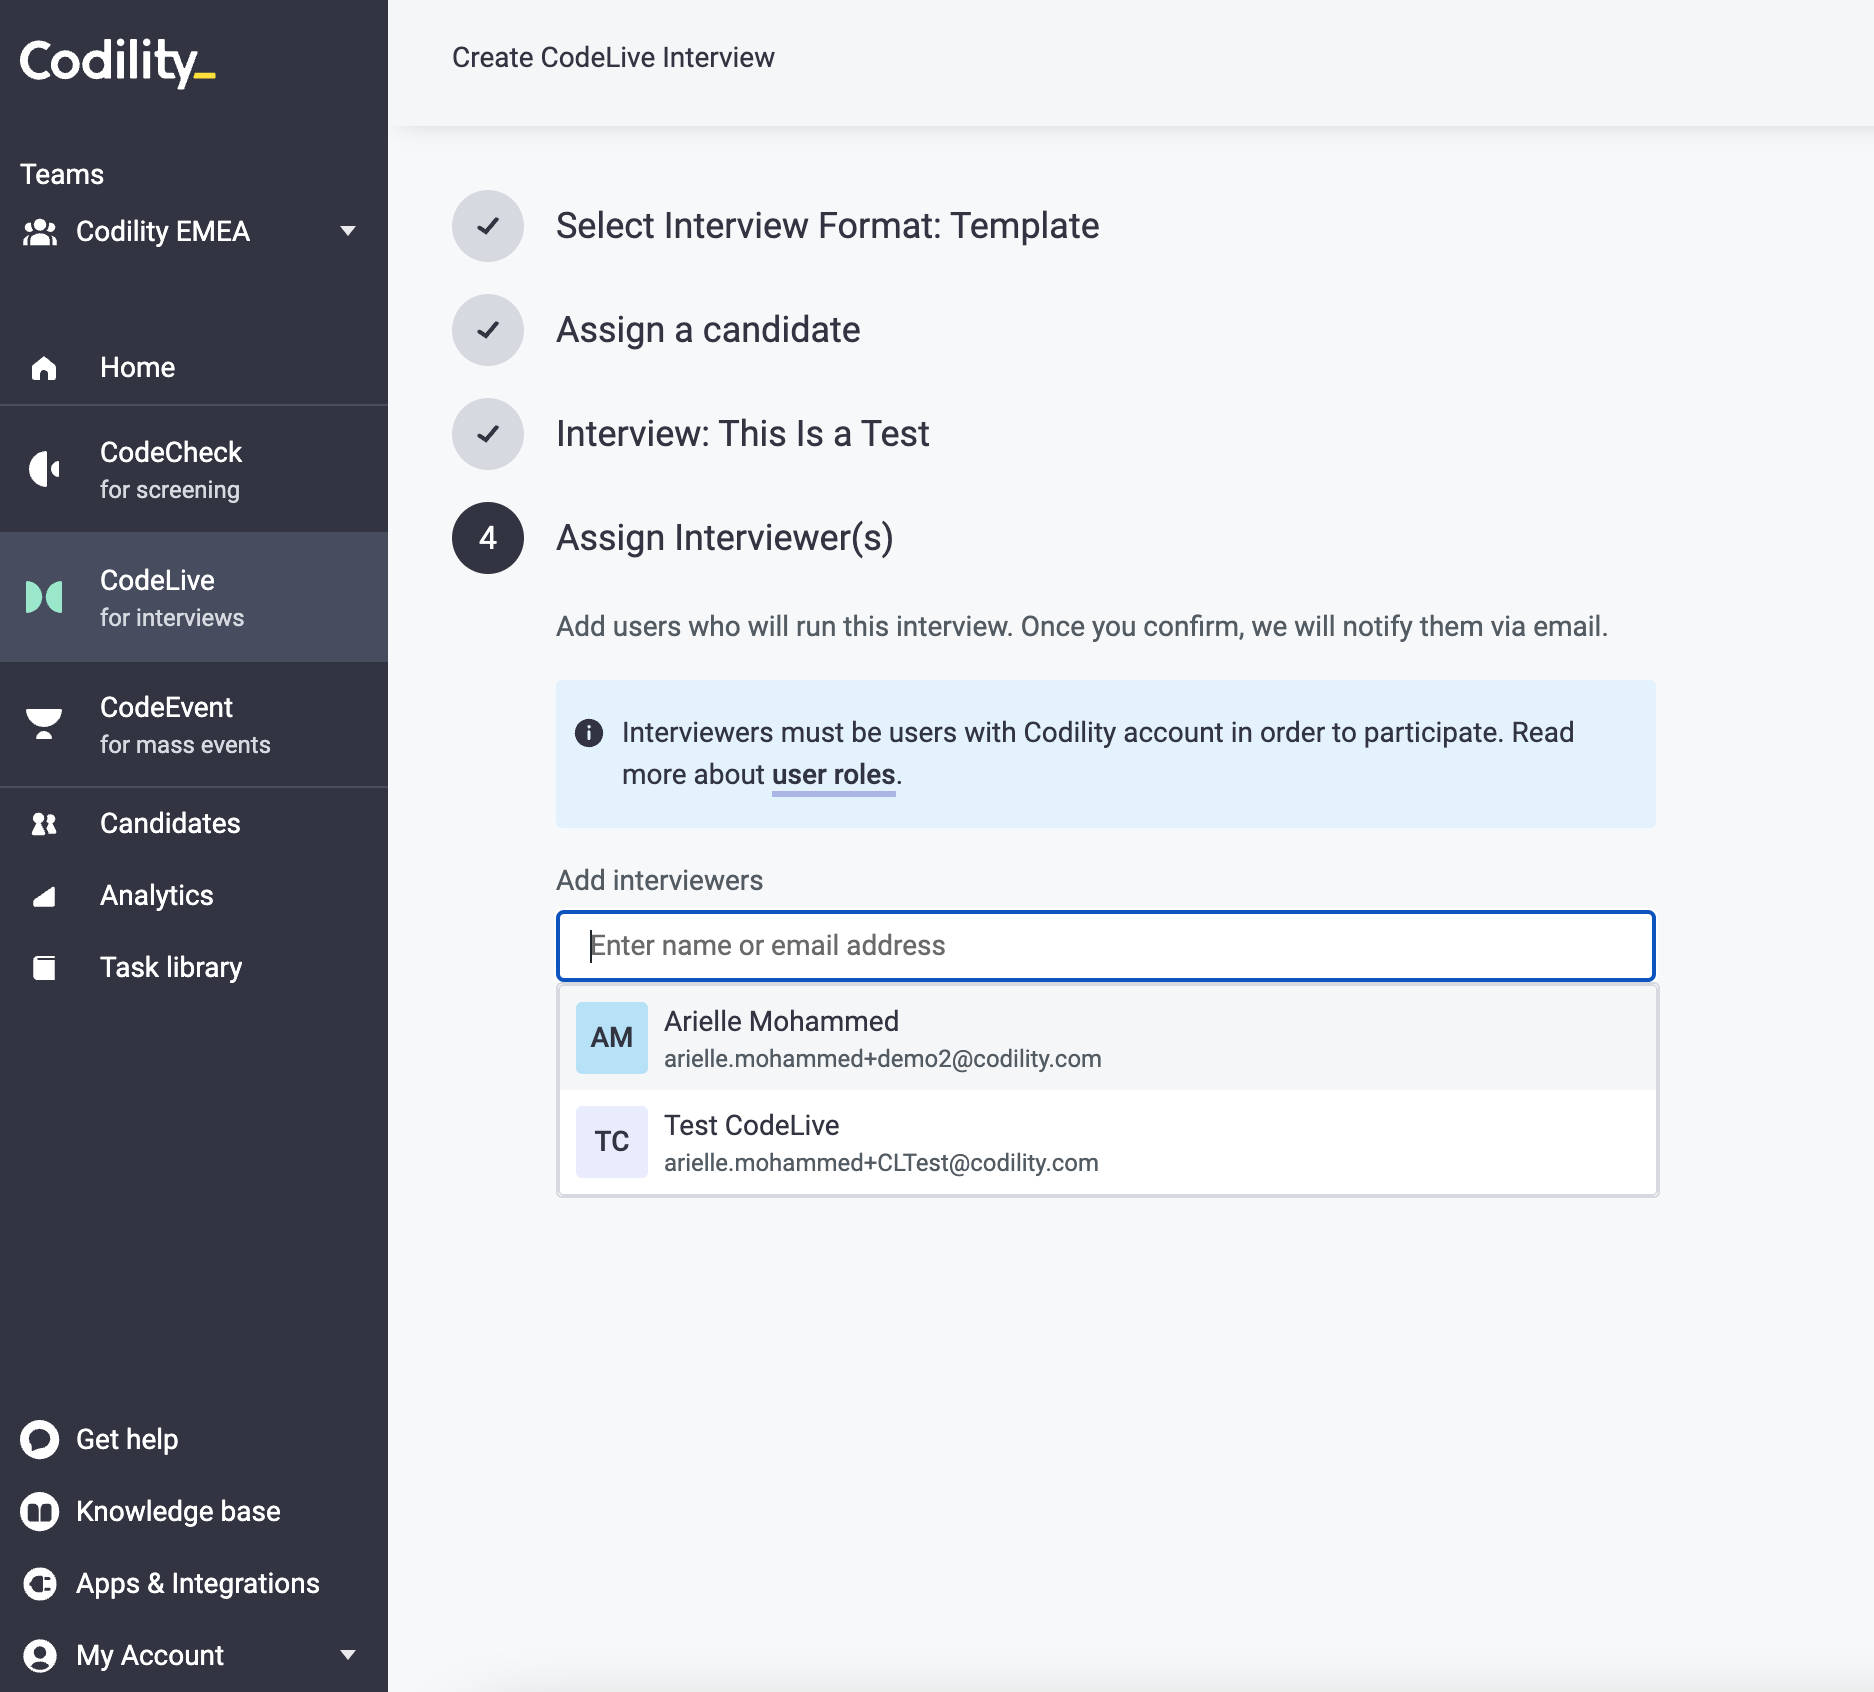Click the My Account avatar icon
Viewport: 1874px width, 1692px height.
pos(40,1656)
